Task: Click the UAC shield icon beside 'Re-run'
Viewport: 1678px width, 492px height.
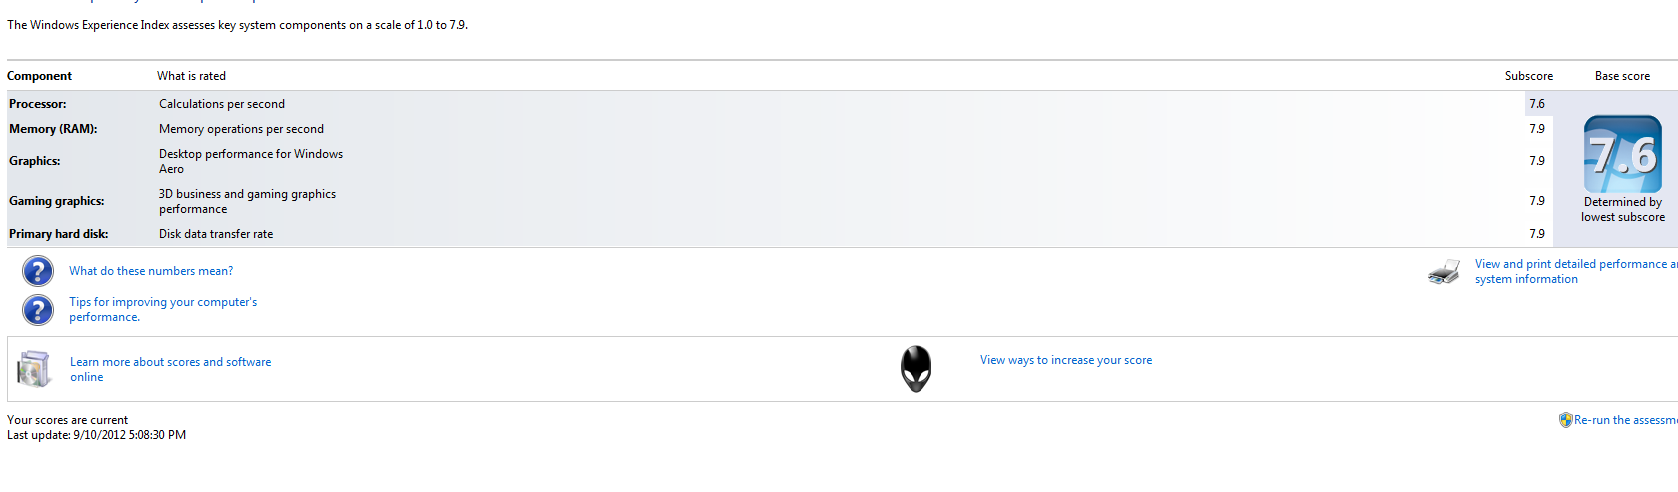Action: pyautogui.click(x=1565, y=420)
